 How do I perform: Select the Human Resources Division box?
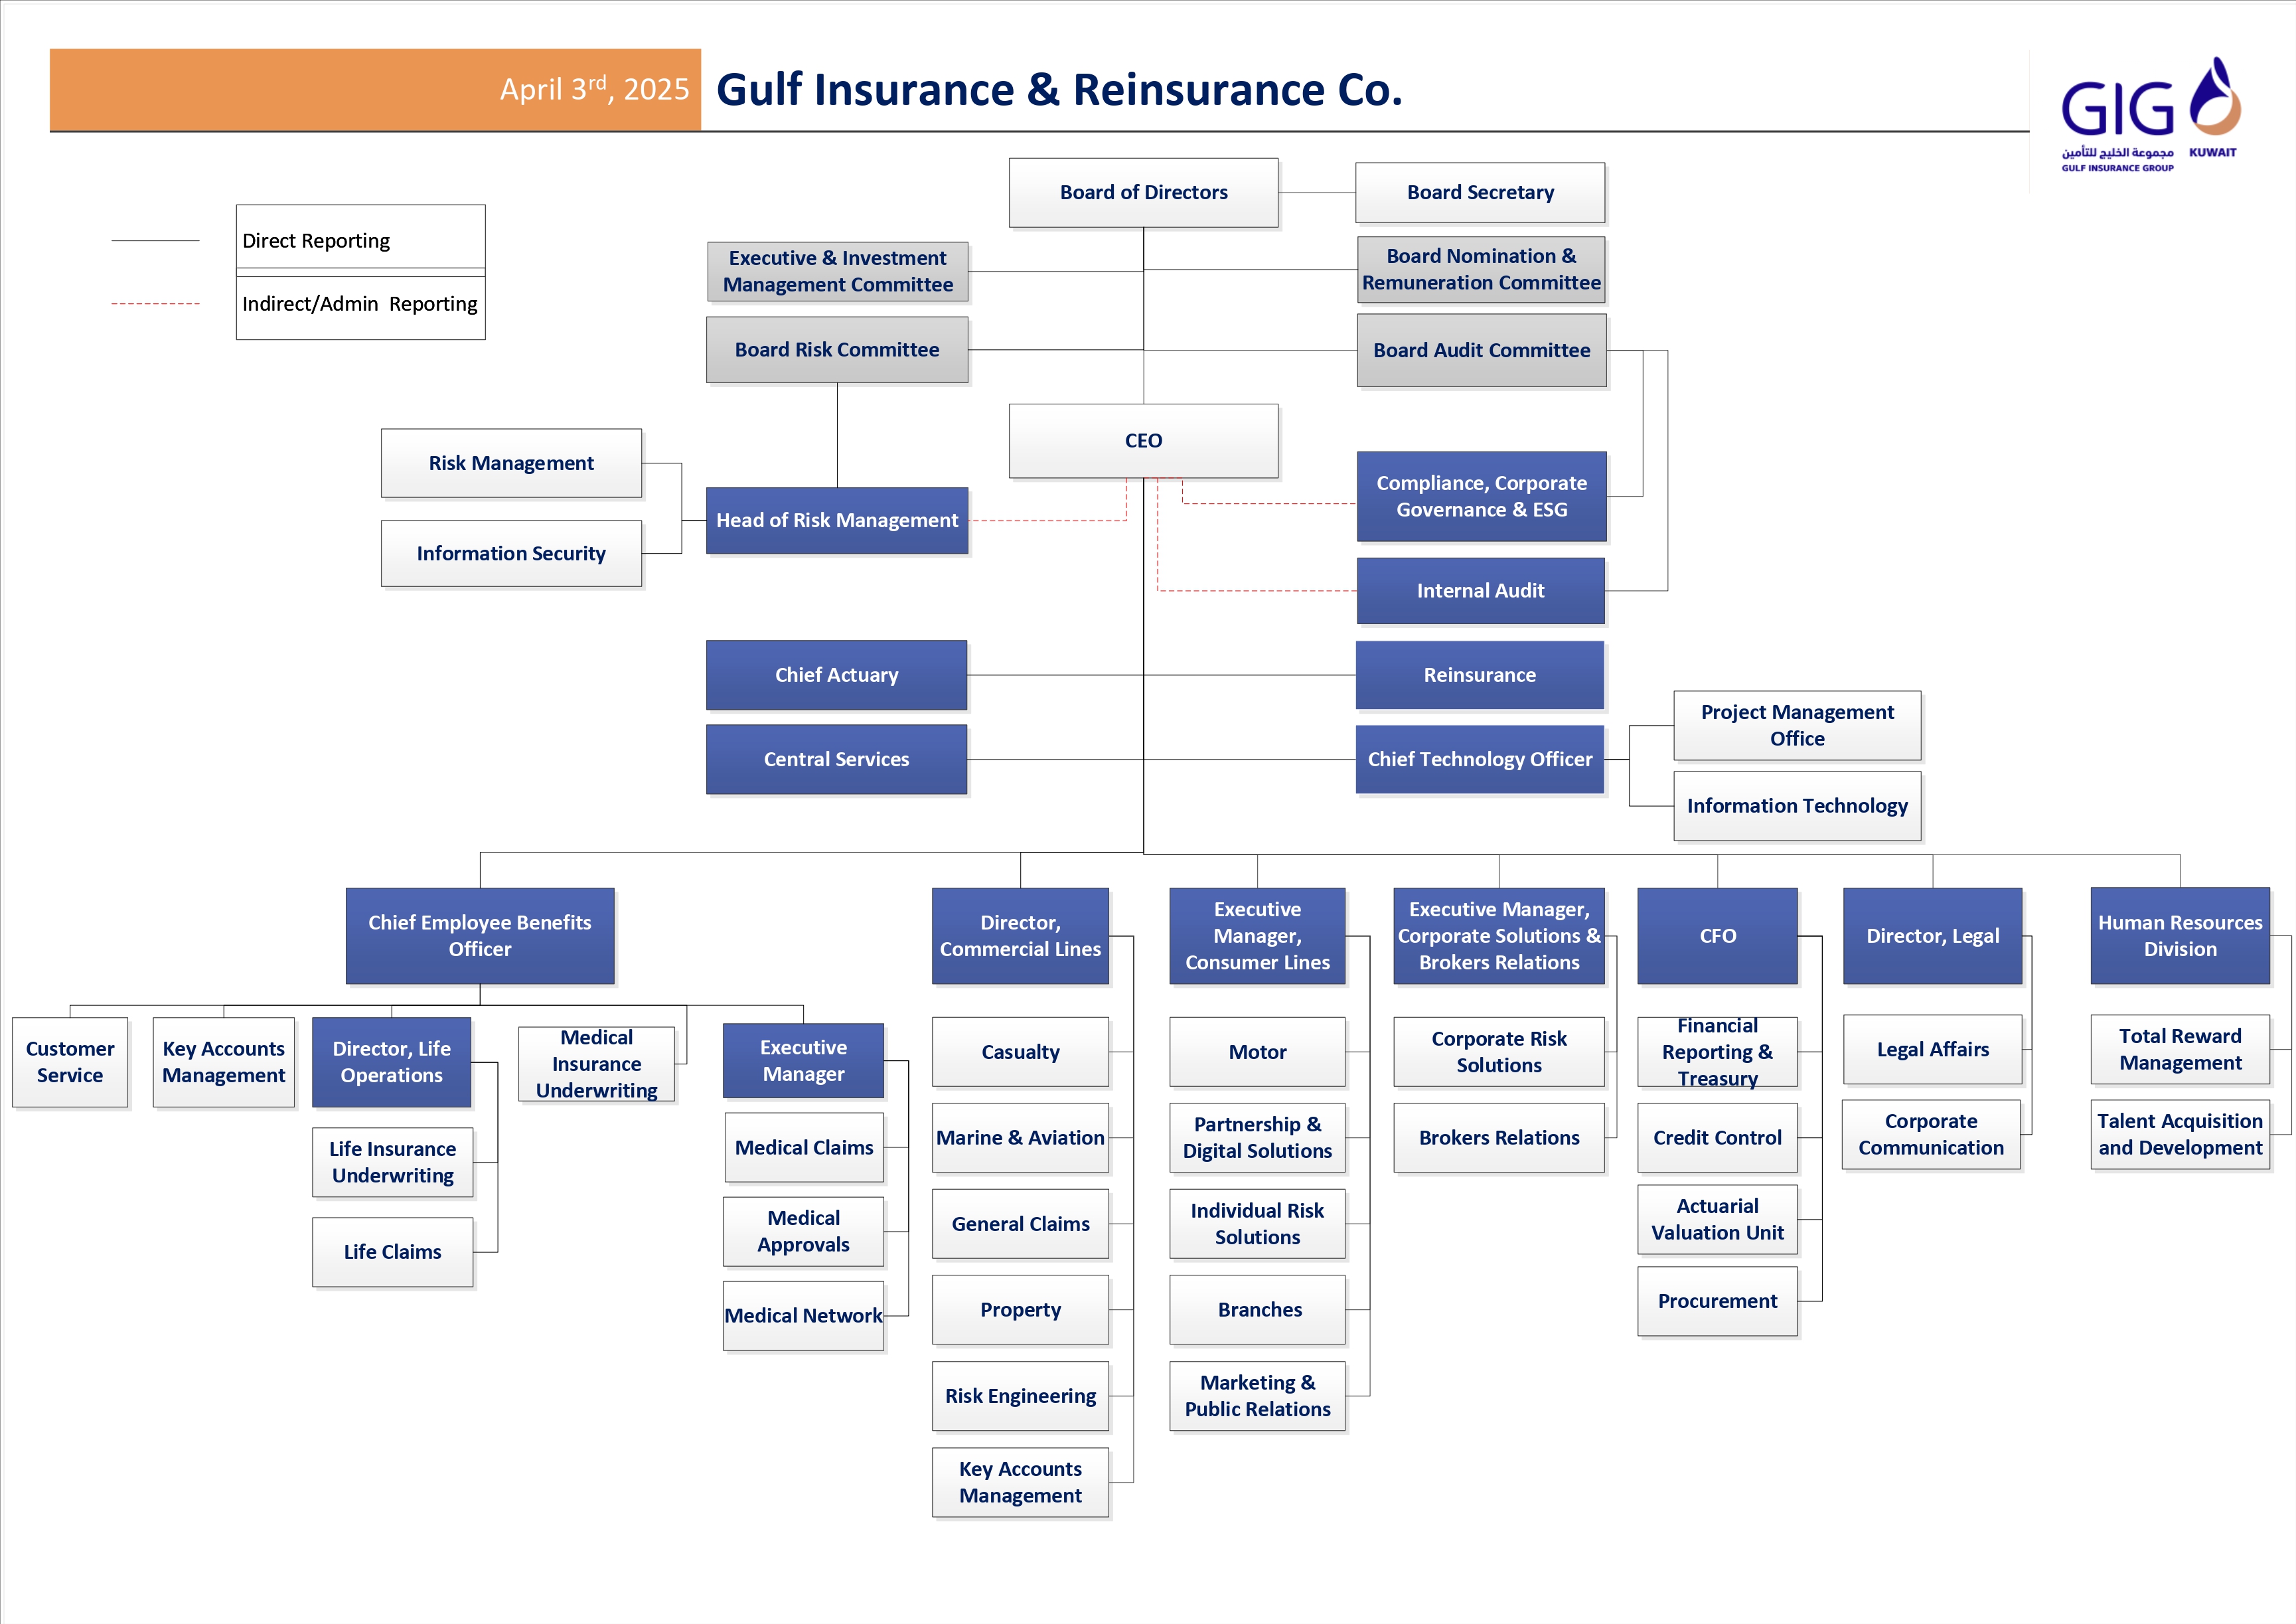click(x=2180, y=935)
